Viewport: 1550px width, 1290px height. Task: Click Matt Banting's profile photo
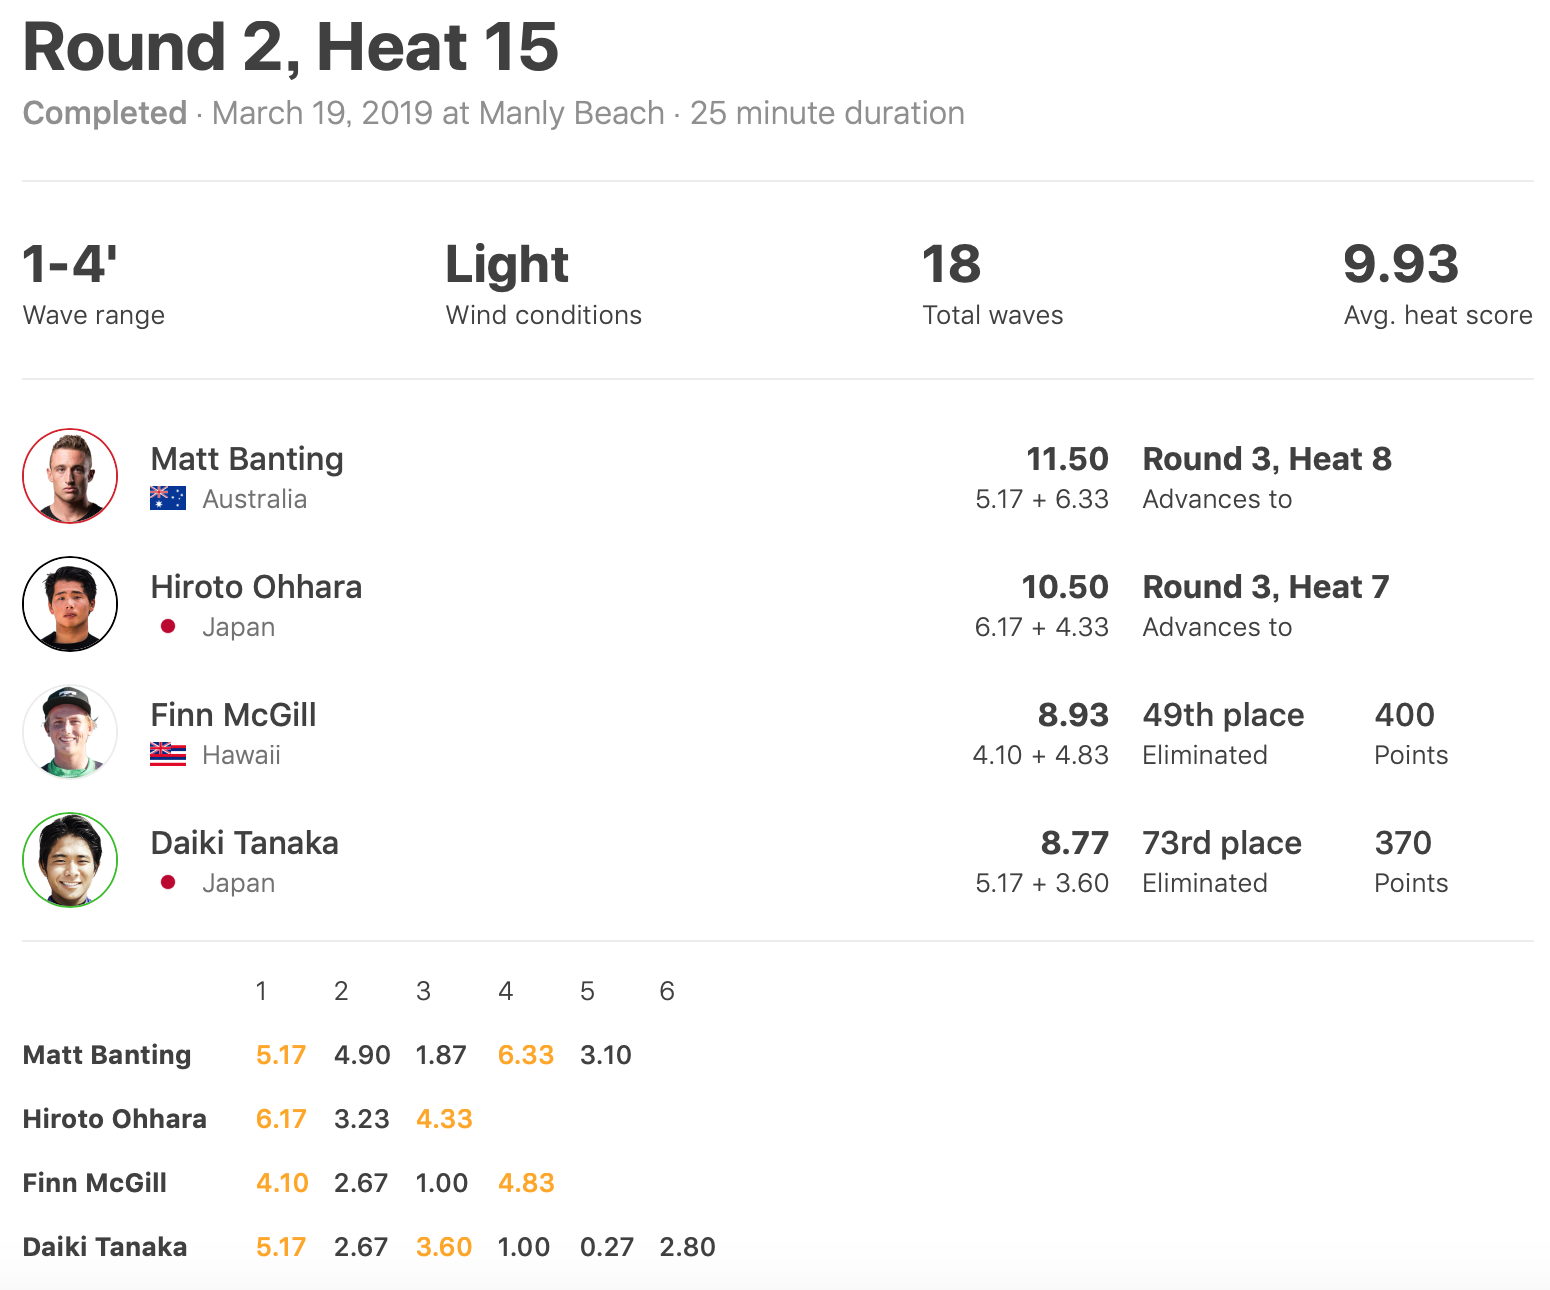(70, 476)
